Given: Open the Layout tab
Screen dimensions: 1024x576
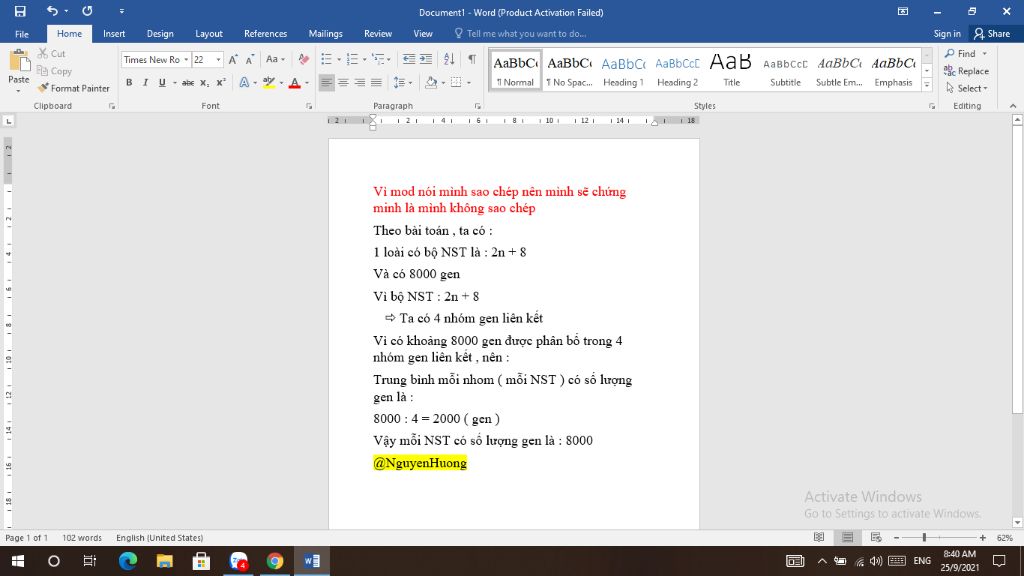Looking at the screenshot, I should (209, 34).
